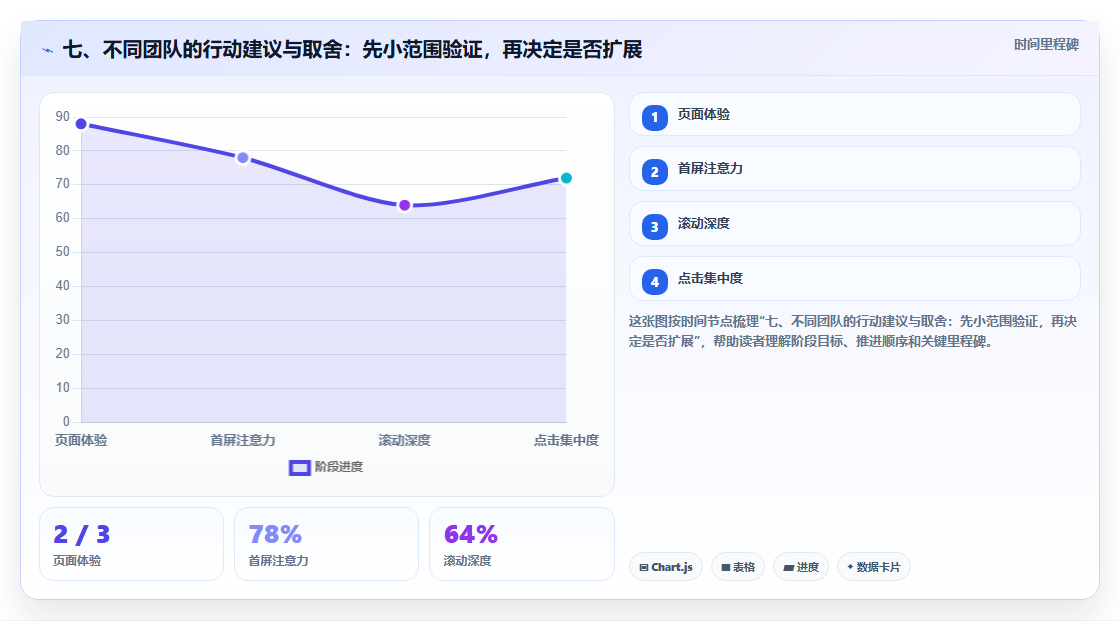This screenshot has width=1120, height=621.
Task: Open the 滚动深度 milestone row
Action: pos(854,224)
